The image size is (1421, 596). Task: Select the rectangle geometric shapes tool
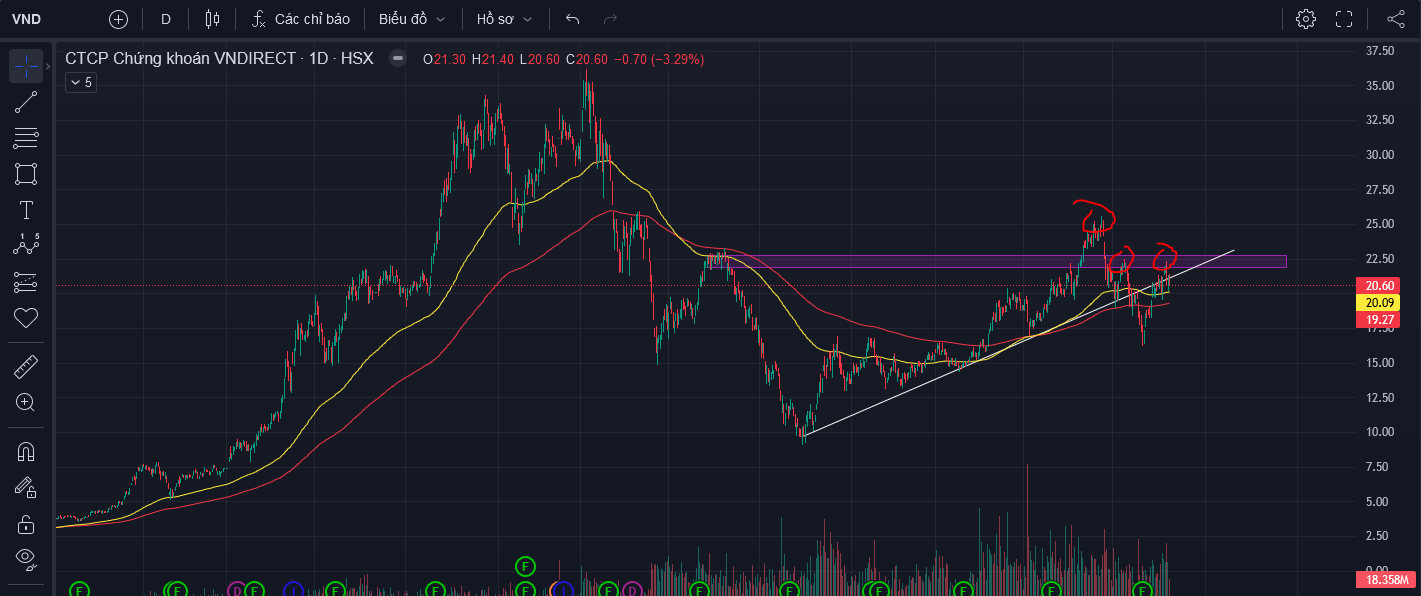[26, 174]
